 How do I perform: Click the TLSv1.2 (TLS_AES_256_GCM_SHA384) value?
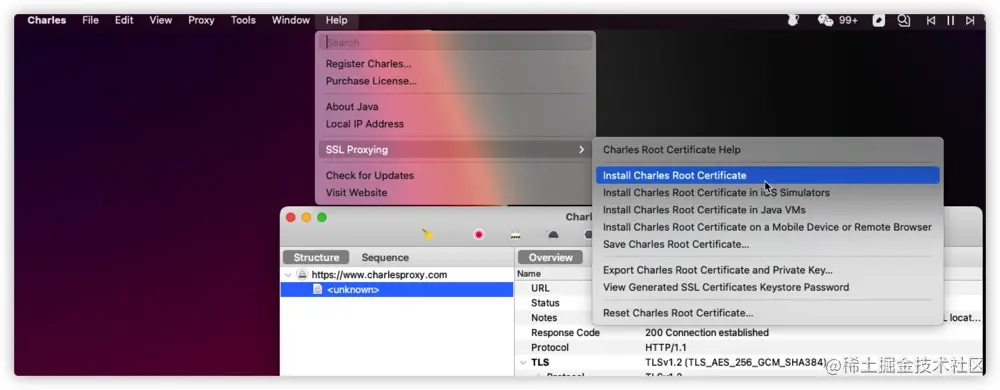(736, 363)
